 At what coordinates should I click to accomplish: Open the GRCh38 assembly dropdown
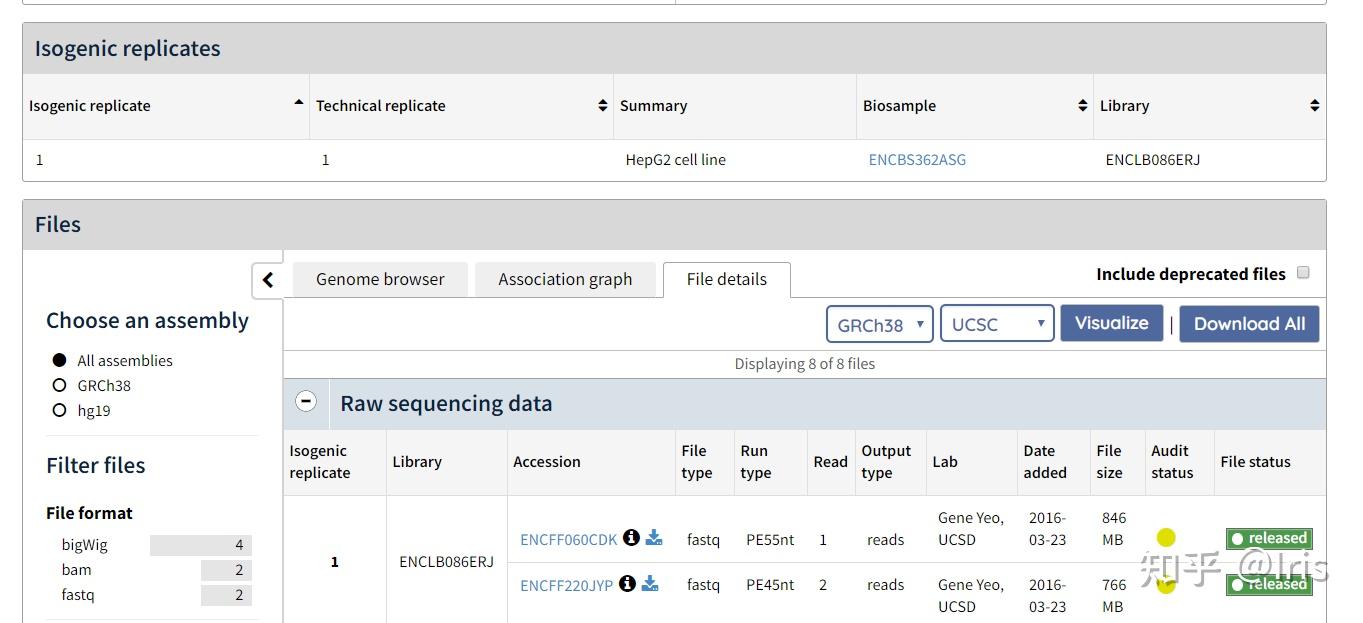(x=880, y=324)
